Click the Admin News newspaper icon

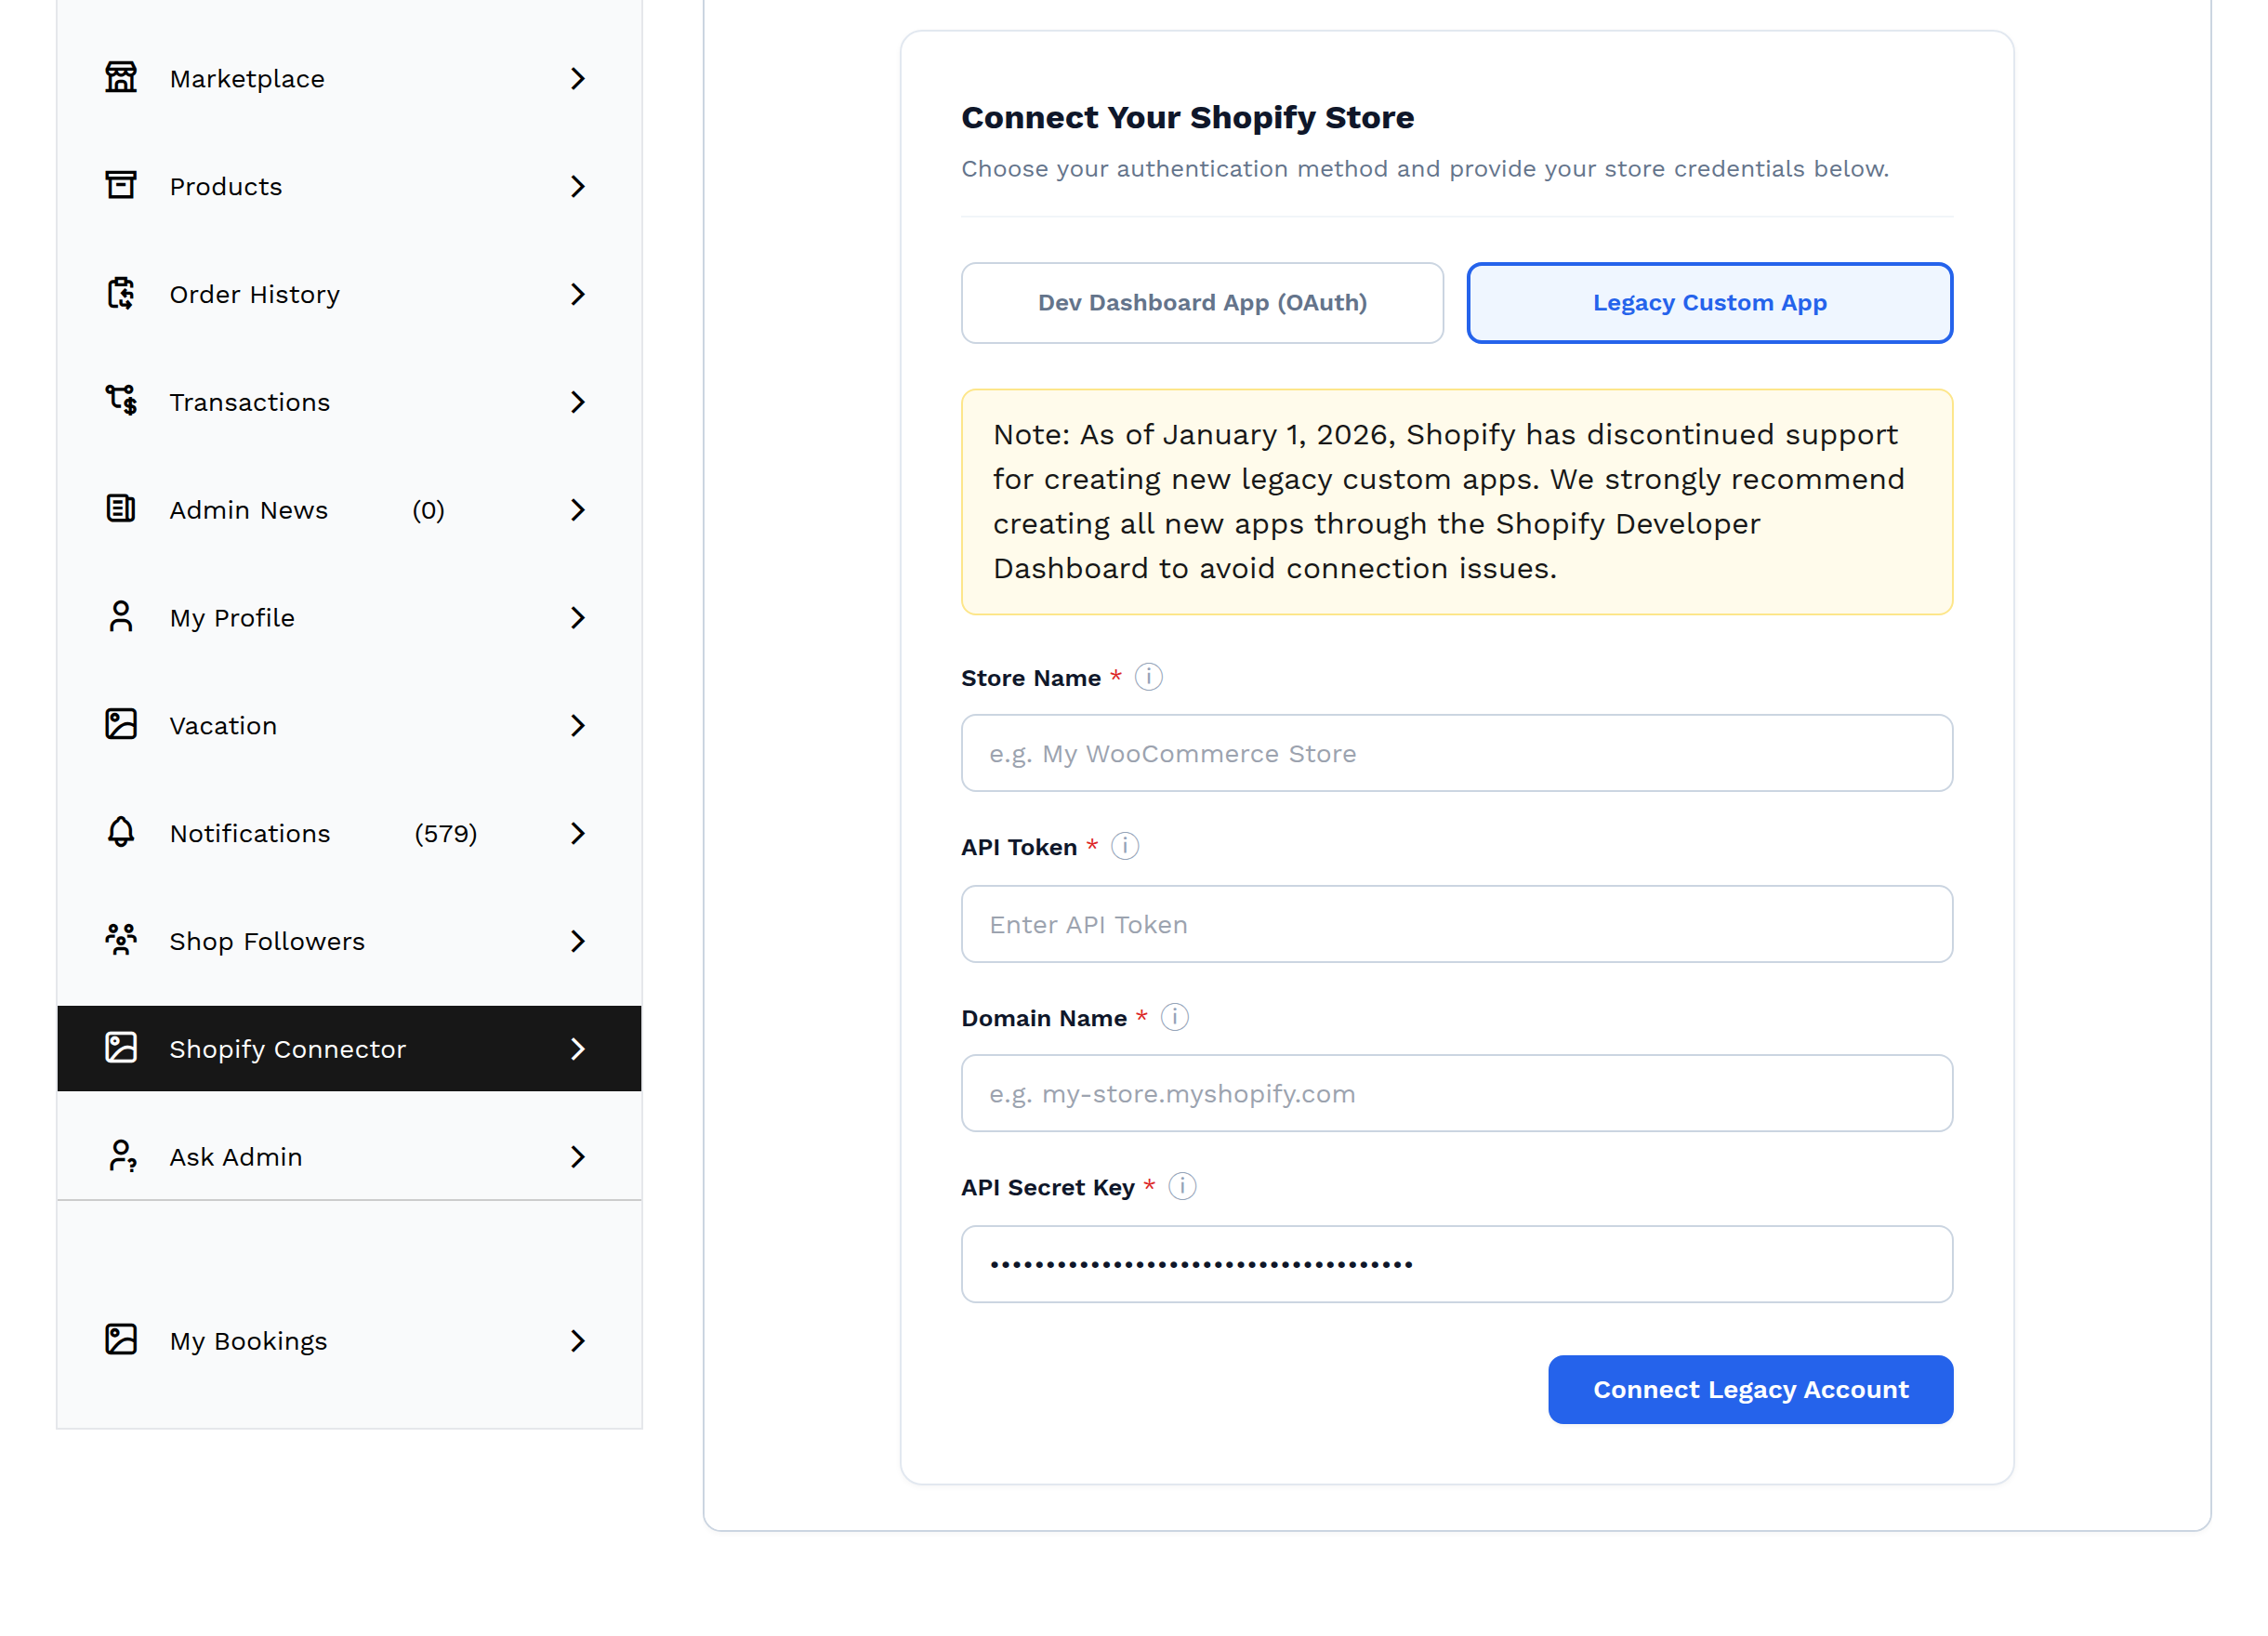click(x=121, y=510)
